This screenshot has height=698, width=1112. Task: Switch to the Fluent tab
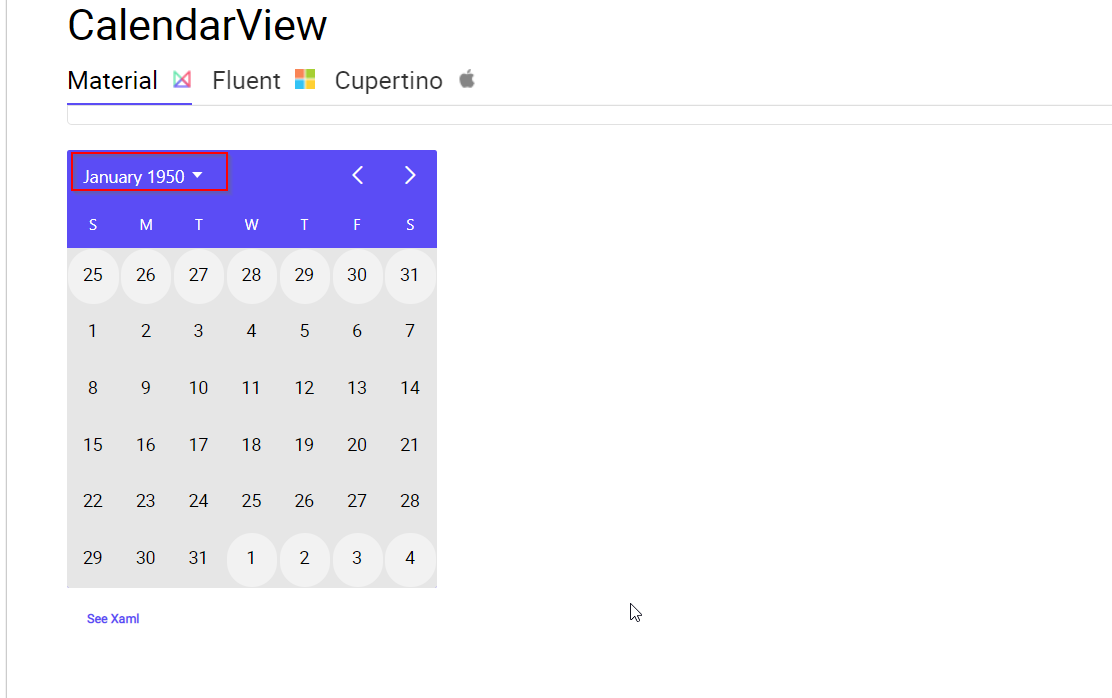pos(246,80)
